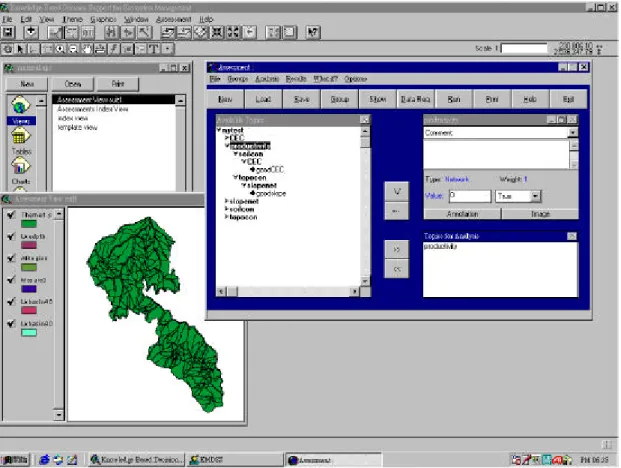Collapse the slopenet node containing goodslope

pyautogui.click(x=244, y=185)
